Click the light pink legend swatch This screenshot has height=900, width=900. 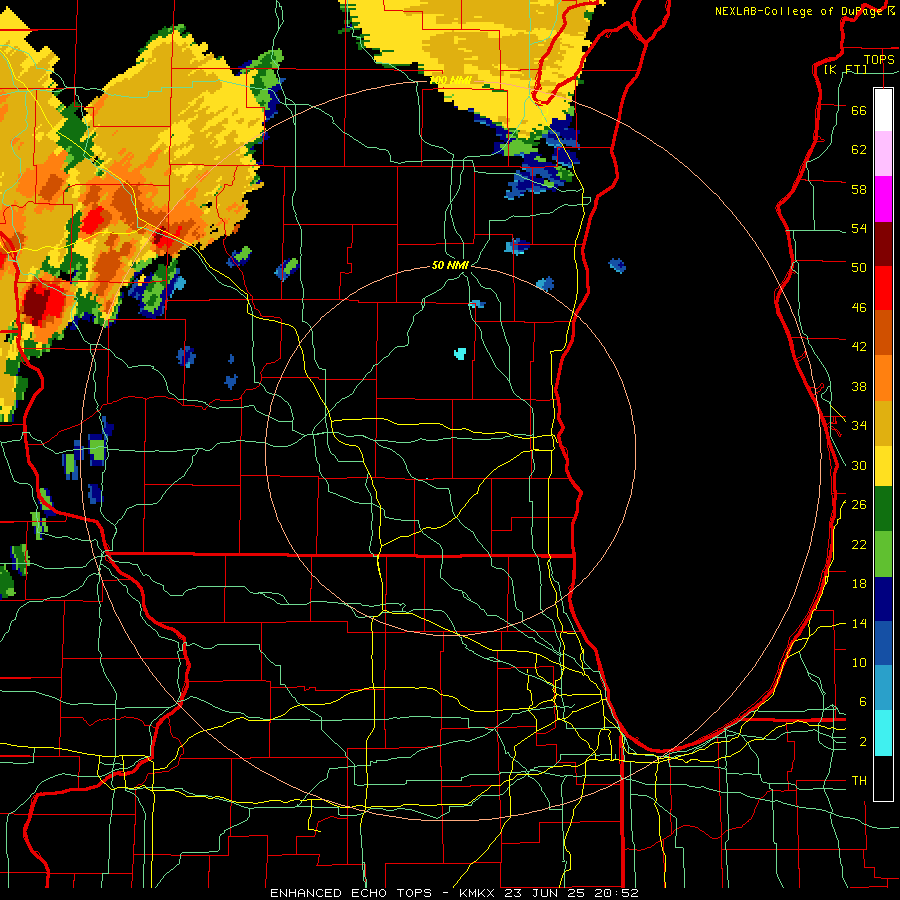pos(883,153)
